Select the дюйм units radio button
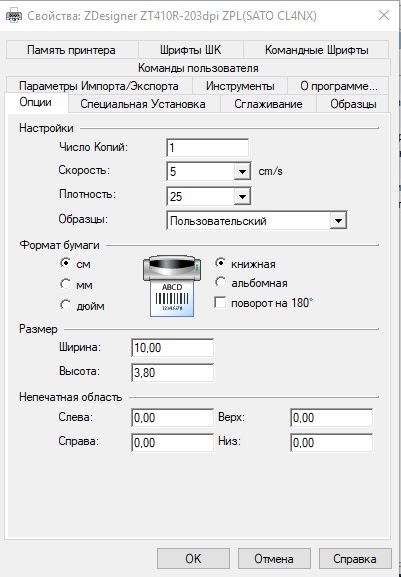The height and width of the screenshot is (577, 401). 65,305
